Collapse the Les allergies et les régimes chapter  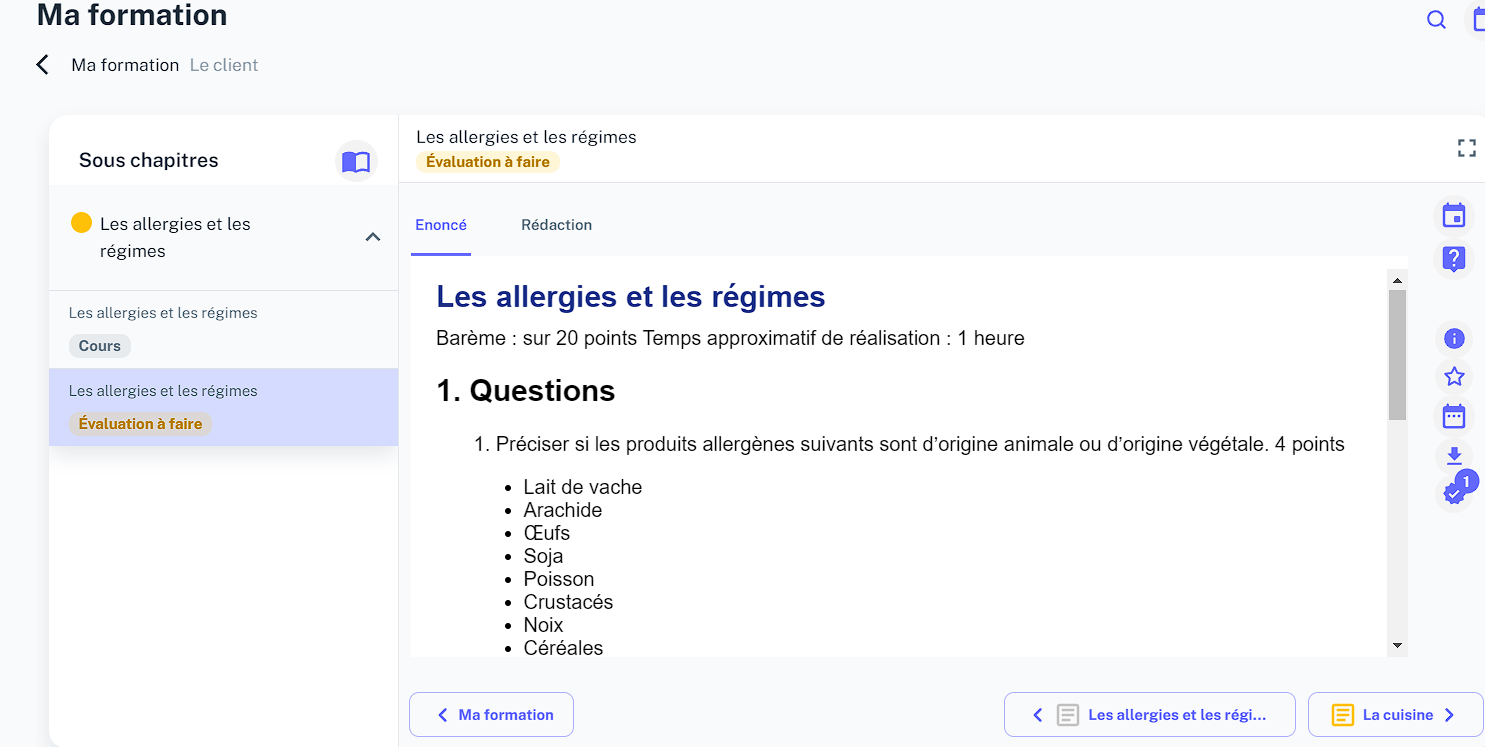click(x=373, y=237)
